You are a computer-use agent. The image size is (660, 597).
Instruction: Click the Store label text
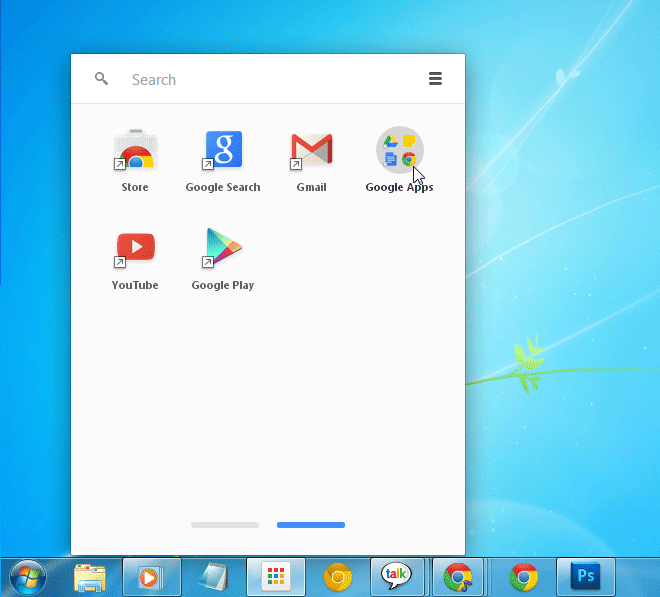point(135,187)
